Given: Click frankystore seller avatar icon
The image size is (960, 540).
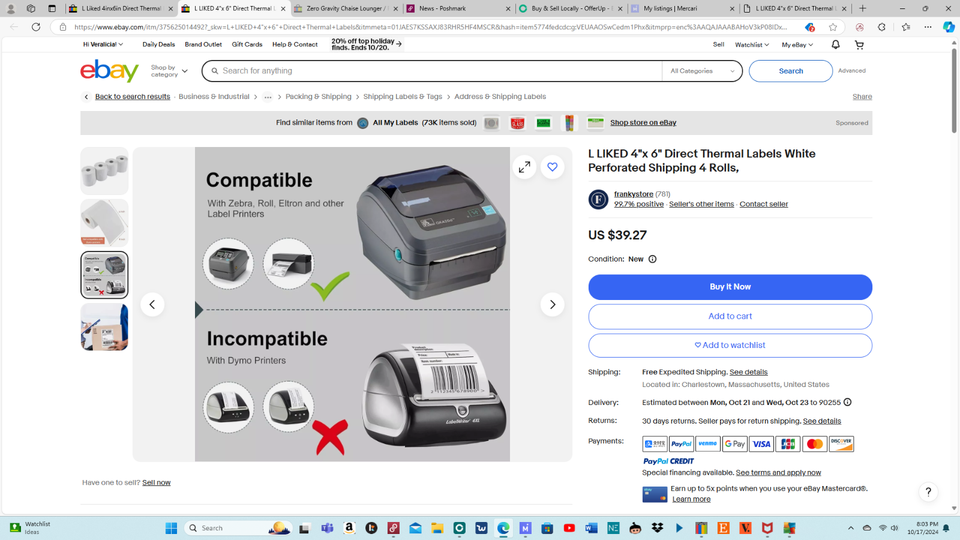Looking at the screenshot, I should [x=598, y=199].
